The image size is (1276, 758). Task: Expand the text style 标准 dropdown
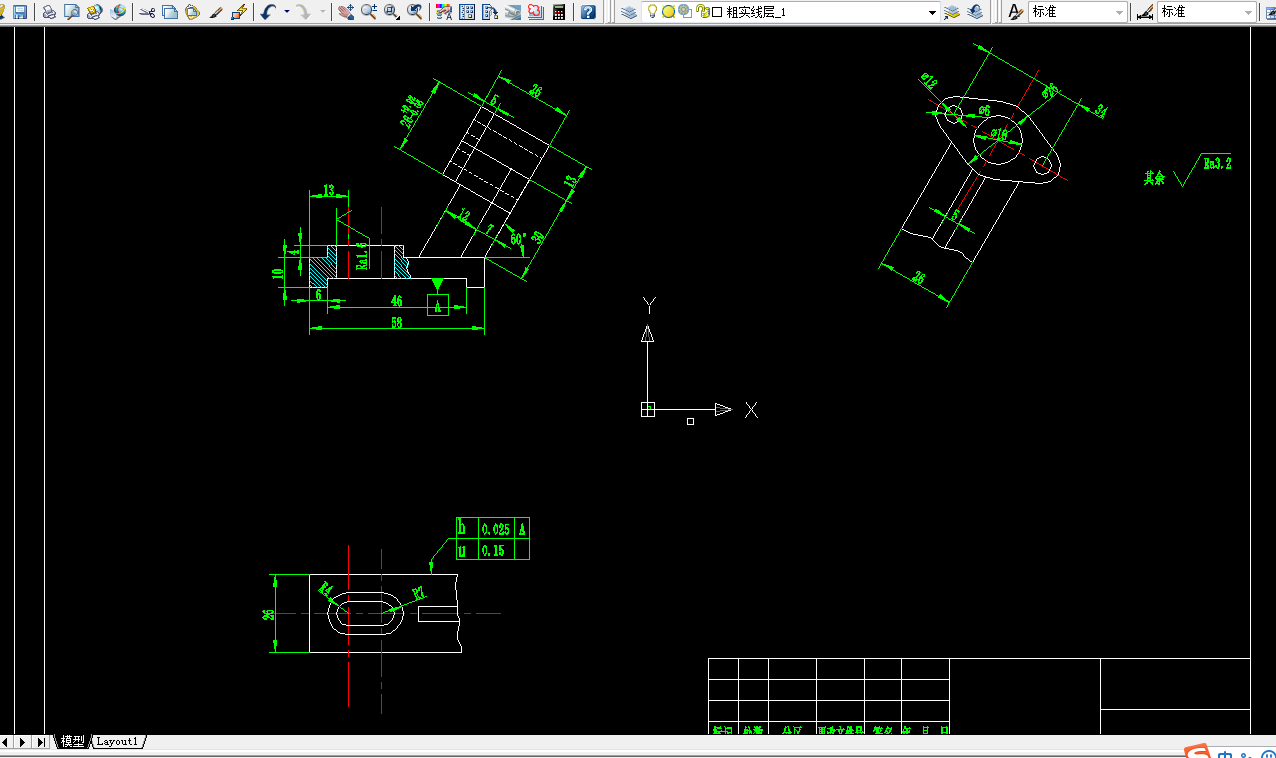click(1119, 12)
